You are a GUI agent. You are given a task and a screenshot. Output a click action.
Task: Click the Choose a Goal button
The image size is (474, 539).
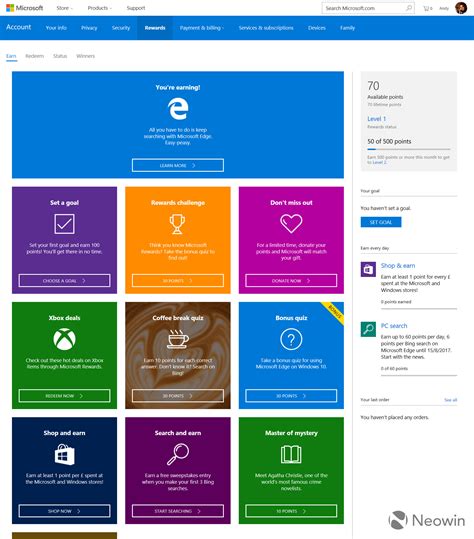[64, 280]
